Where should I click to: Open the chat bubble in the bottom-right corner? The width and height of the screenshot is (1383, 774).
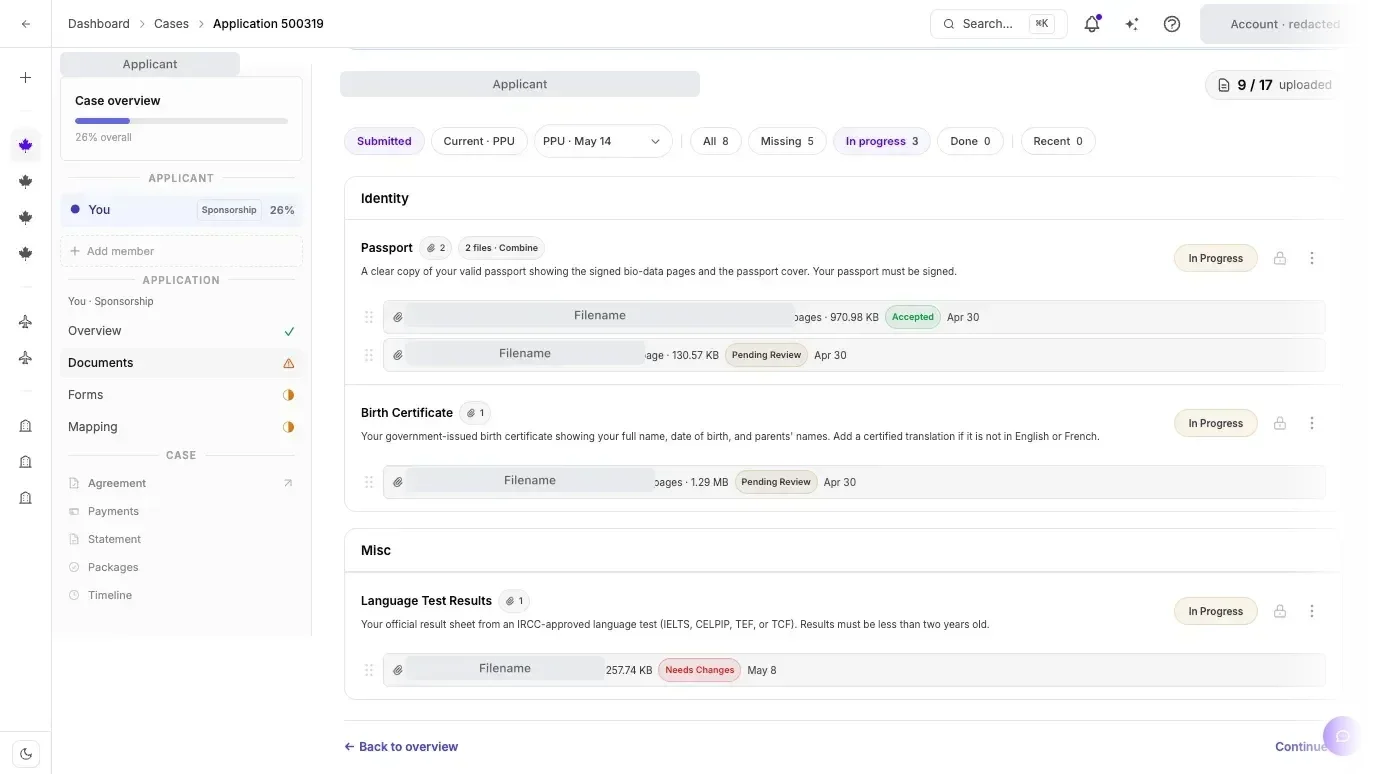click(x=1342, y=736)
